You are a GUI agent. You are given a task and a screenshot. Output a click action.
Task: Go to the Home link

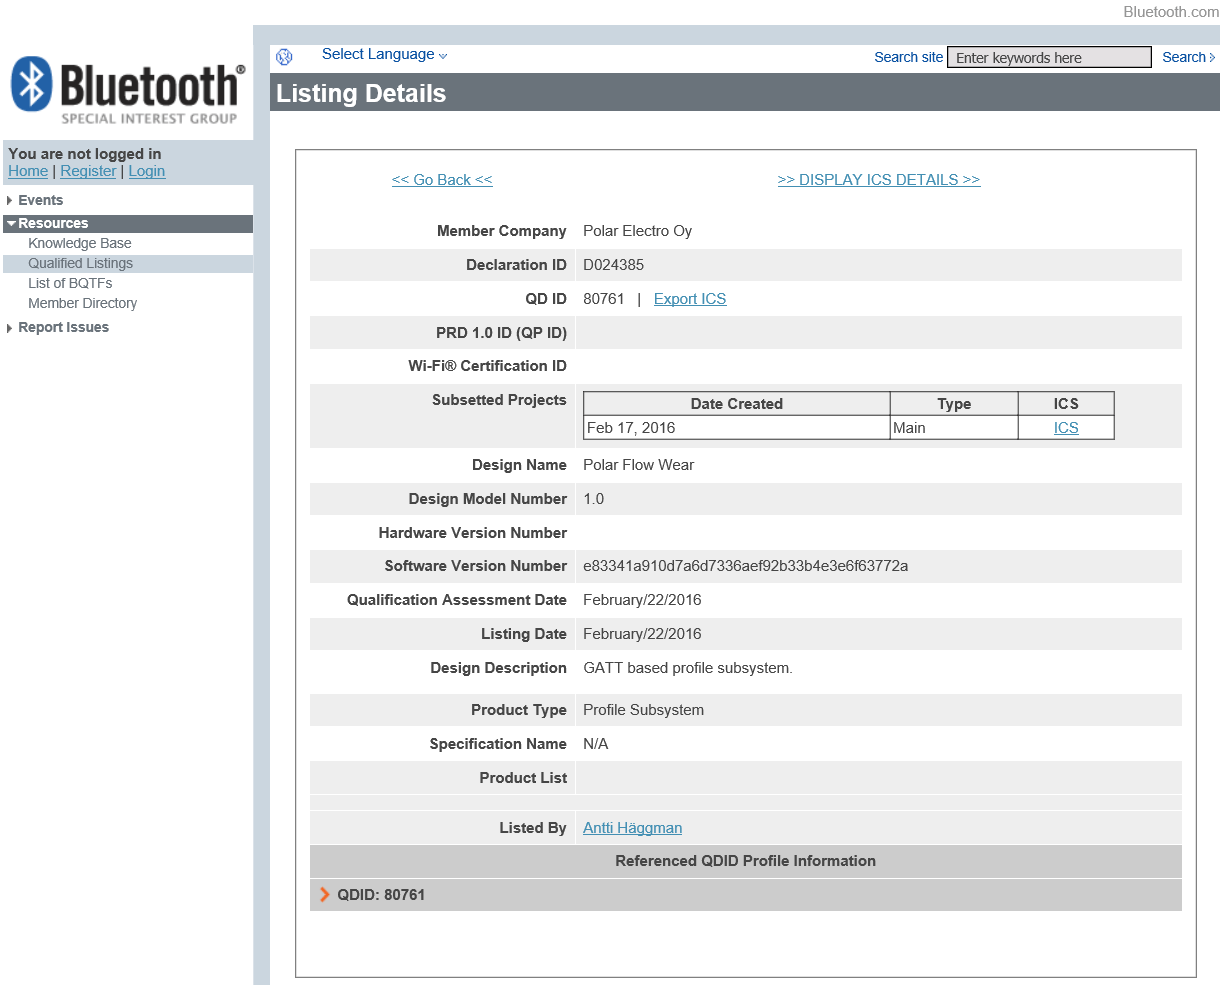[x=28, y=171]
